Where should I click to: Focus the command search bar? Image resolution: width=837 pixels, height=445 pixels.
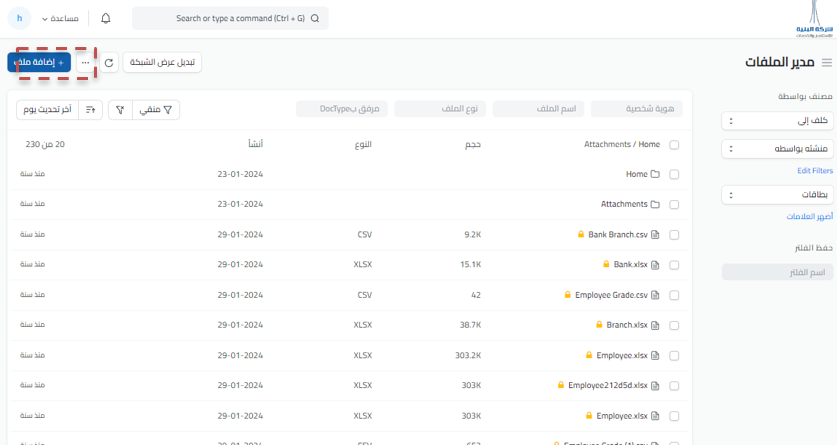tap(230, 18)
